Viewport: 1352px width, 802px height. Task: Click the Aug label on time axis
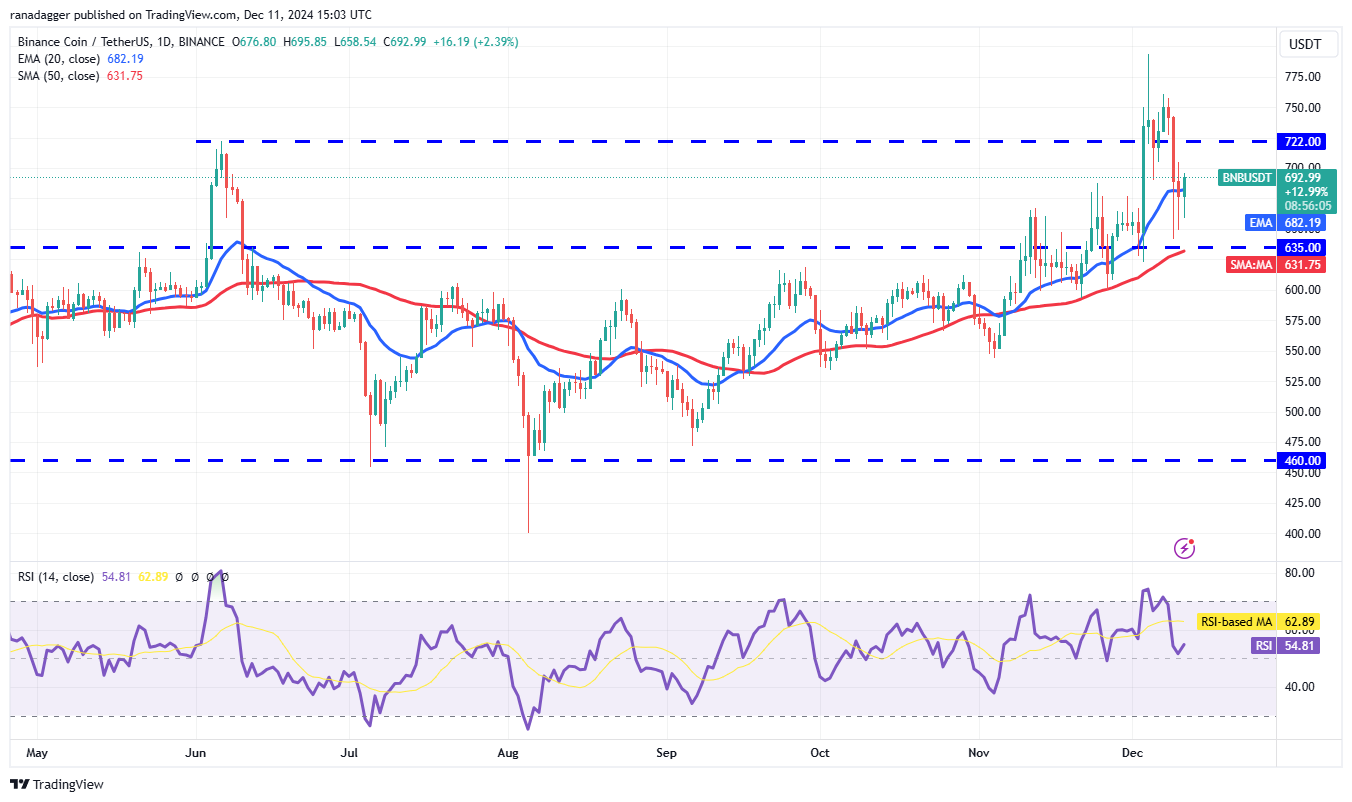pos(509,751)
